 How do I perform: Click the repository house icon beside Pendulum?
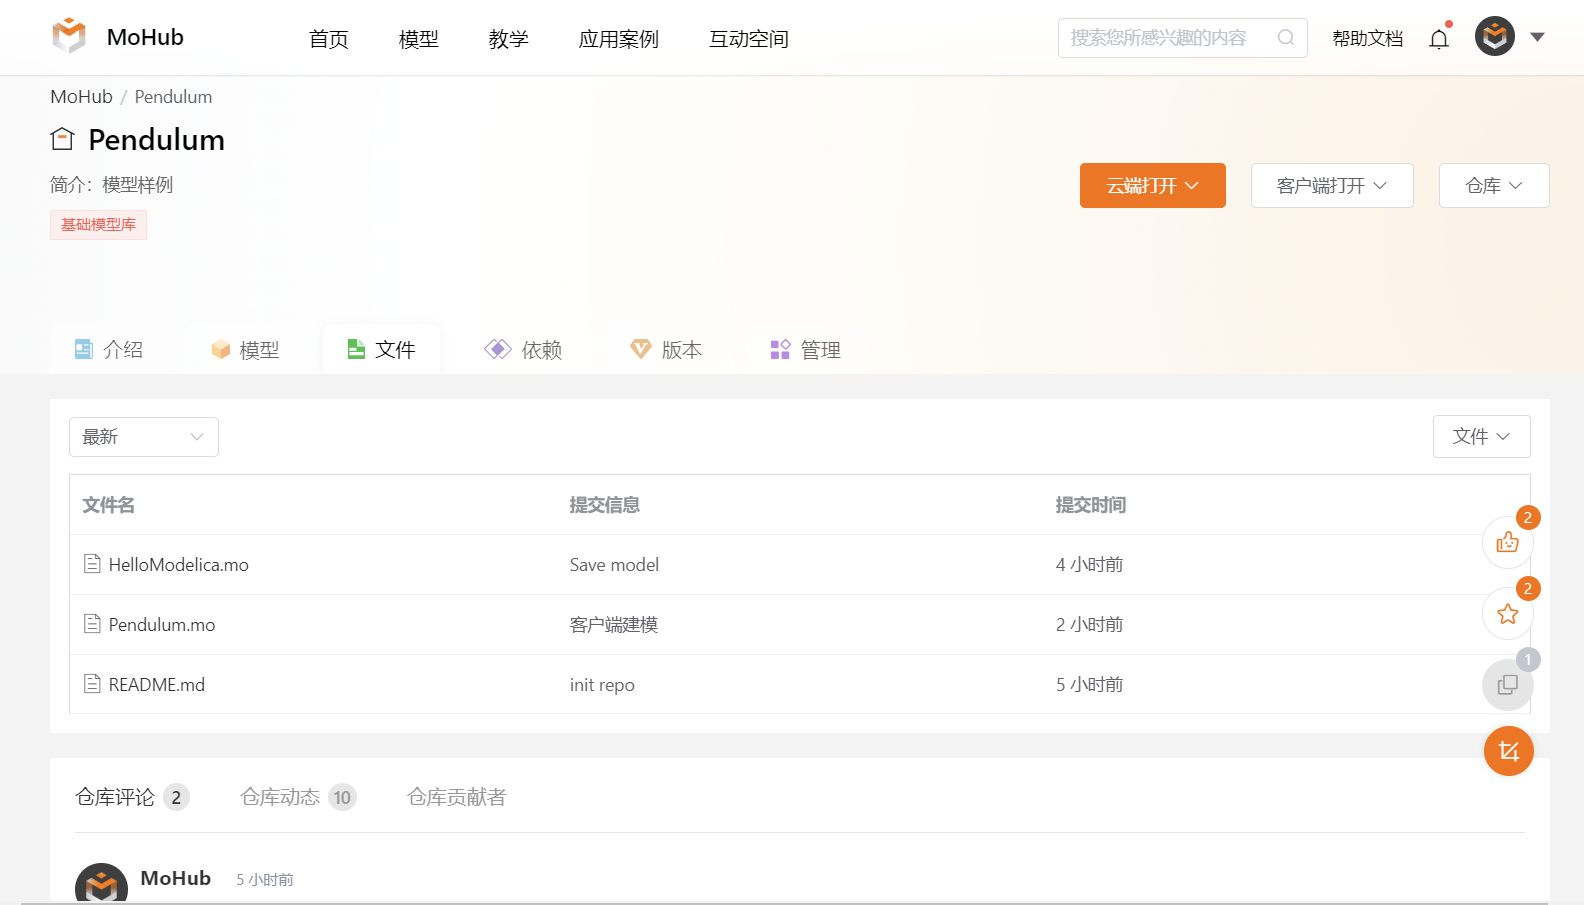(x=62, y=139)
